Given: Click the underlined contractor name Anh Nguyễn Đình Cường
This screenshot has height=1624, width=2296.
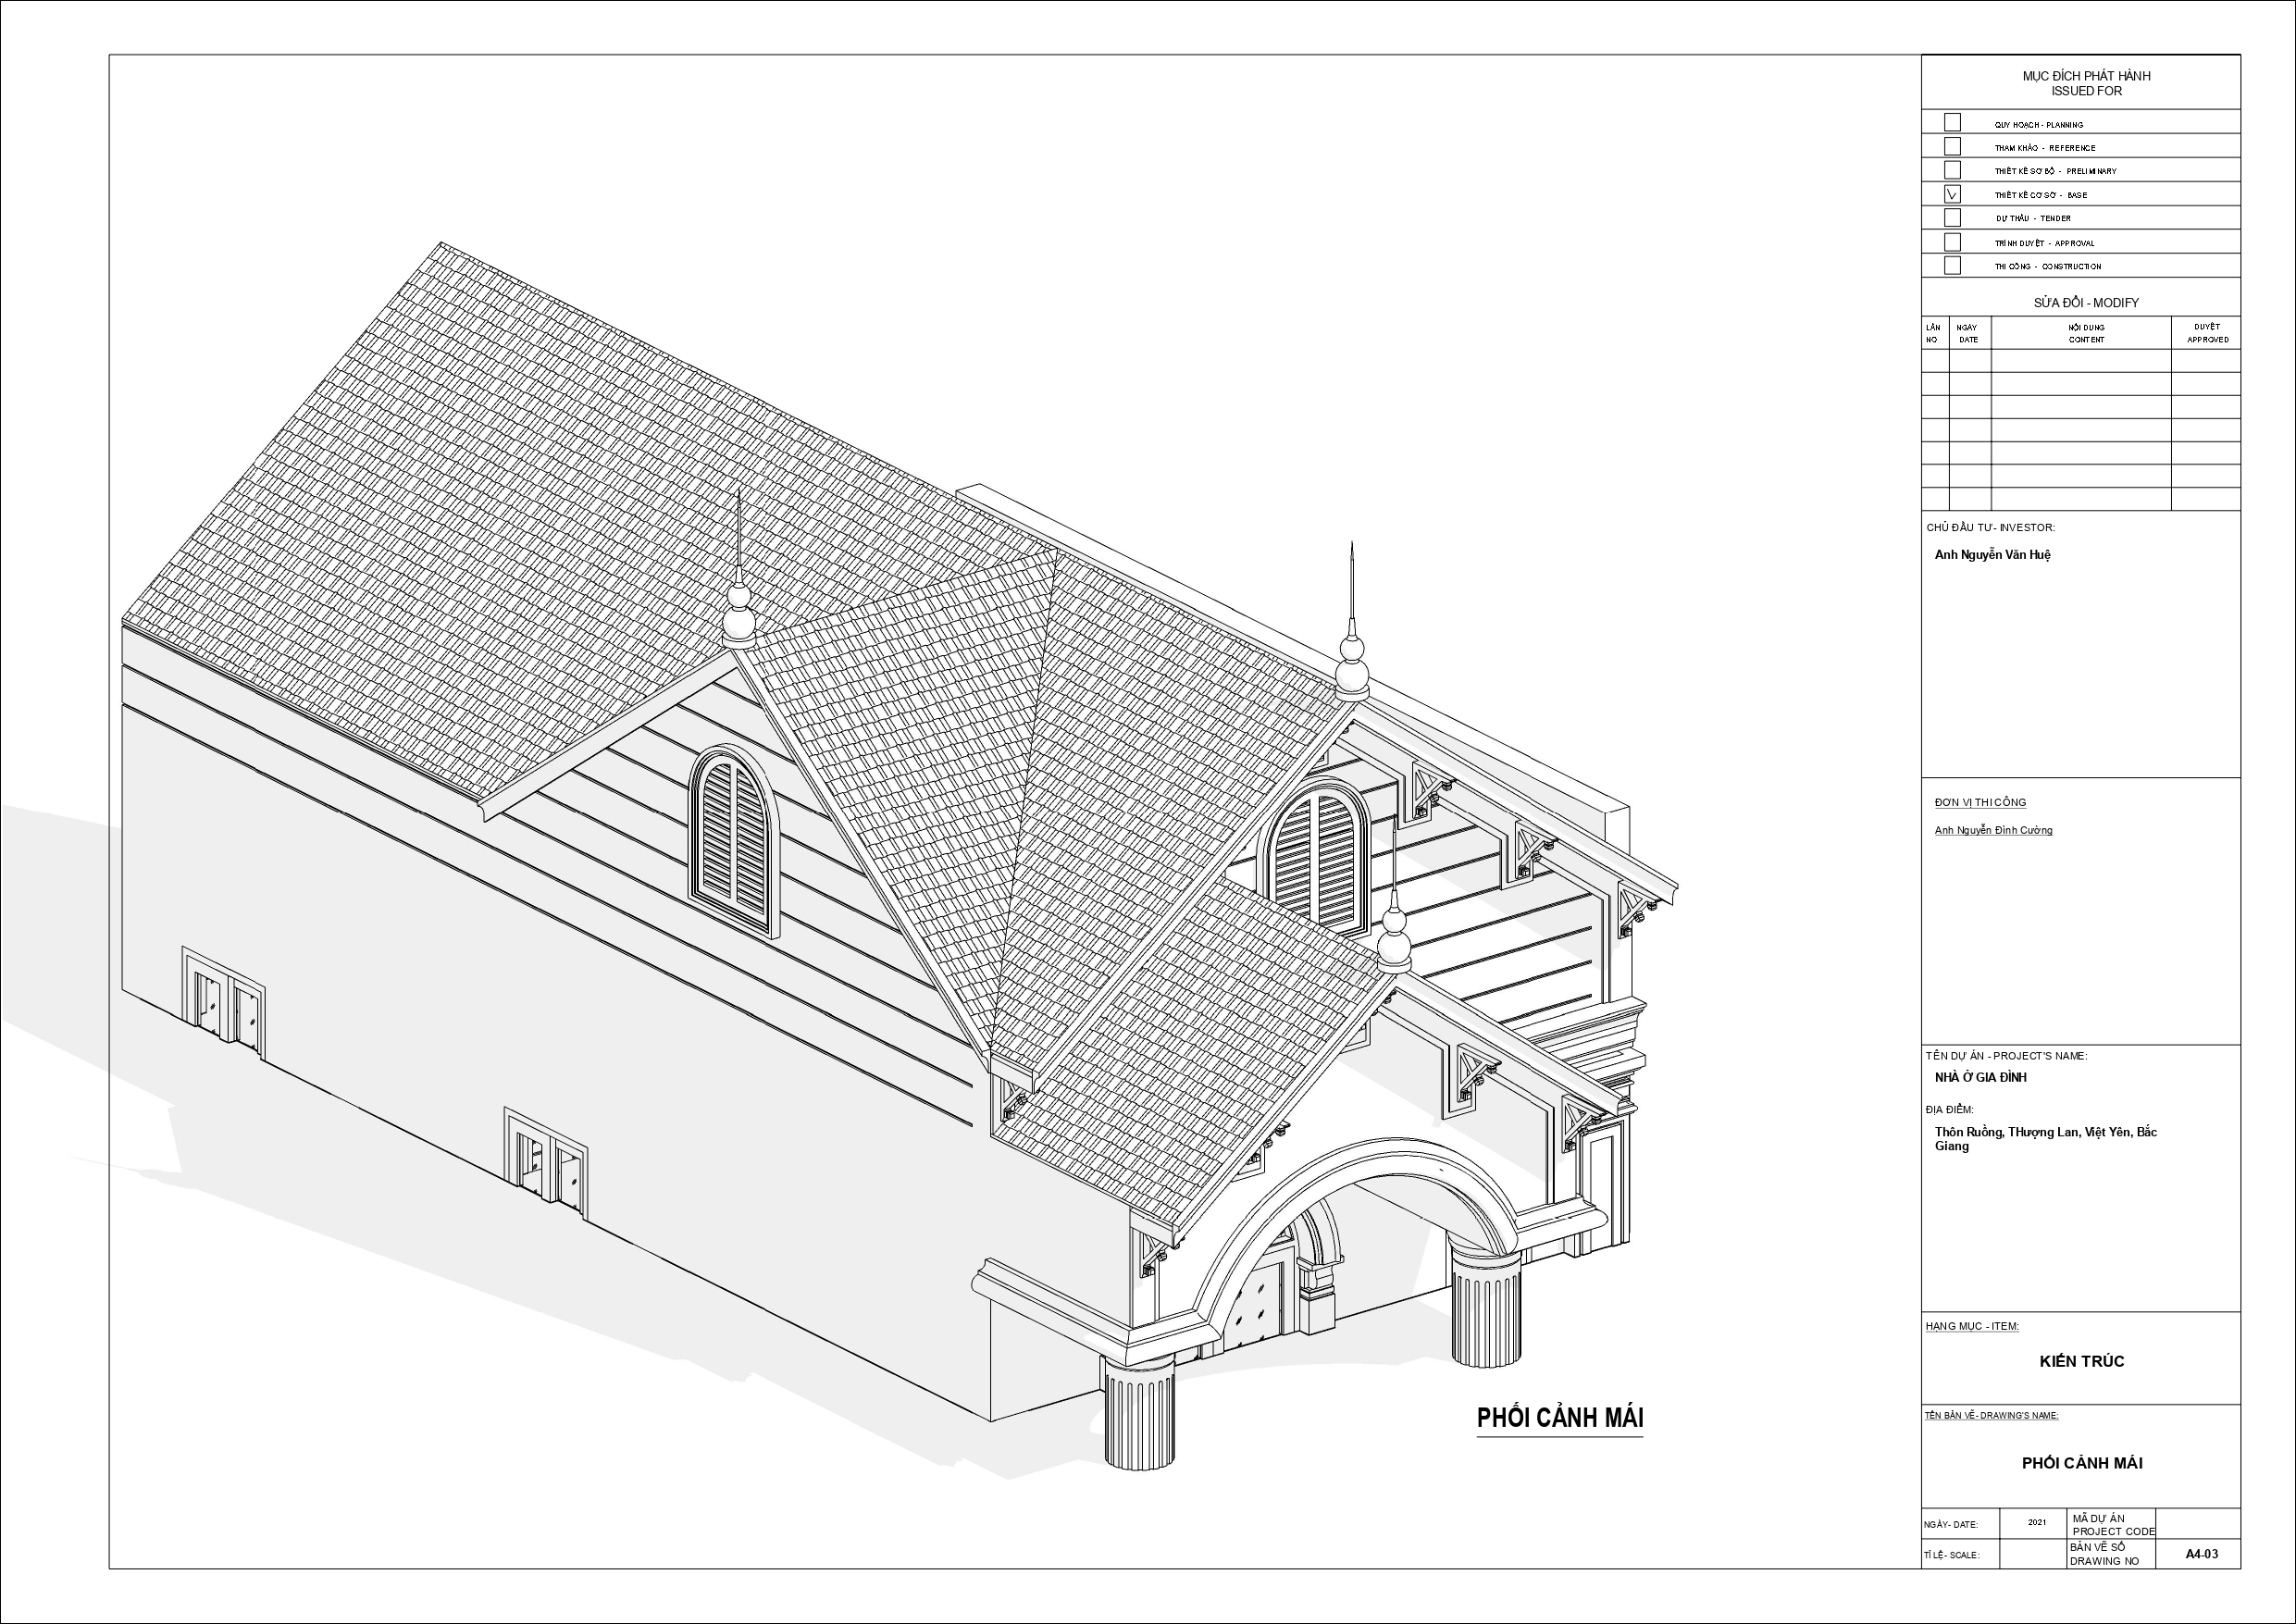Looking at the screenshot, I should pos(1992,830).
